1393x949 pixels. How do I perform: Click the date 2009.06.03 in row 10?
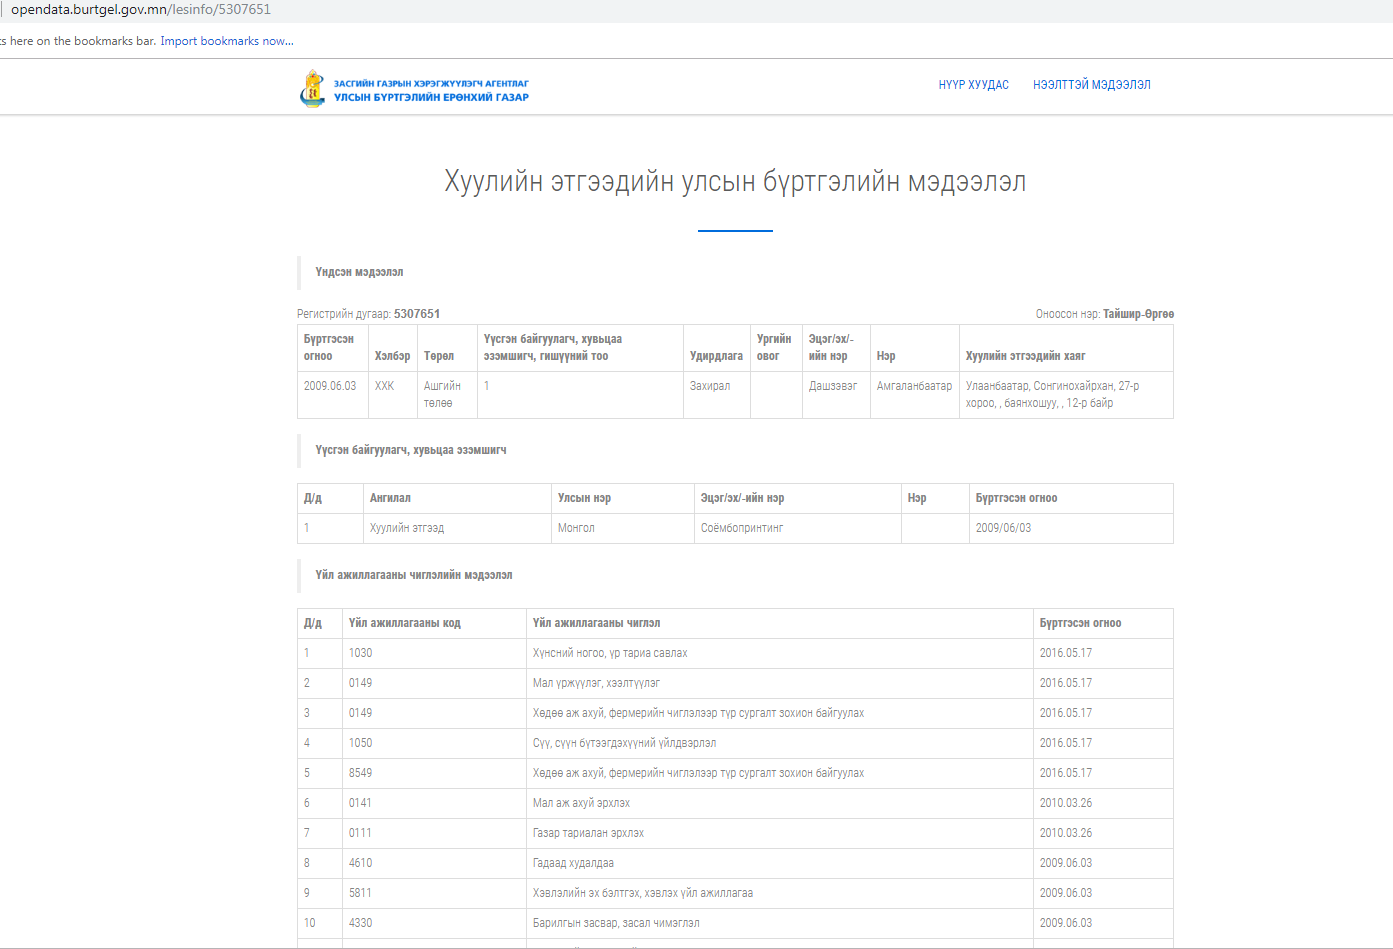1065,923
